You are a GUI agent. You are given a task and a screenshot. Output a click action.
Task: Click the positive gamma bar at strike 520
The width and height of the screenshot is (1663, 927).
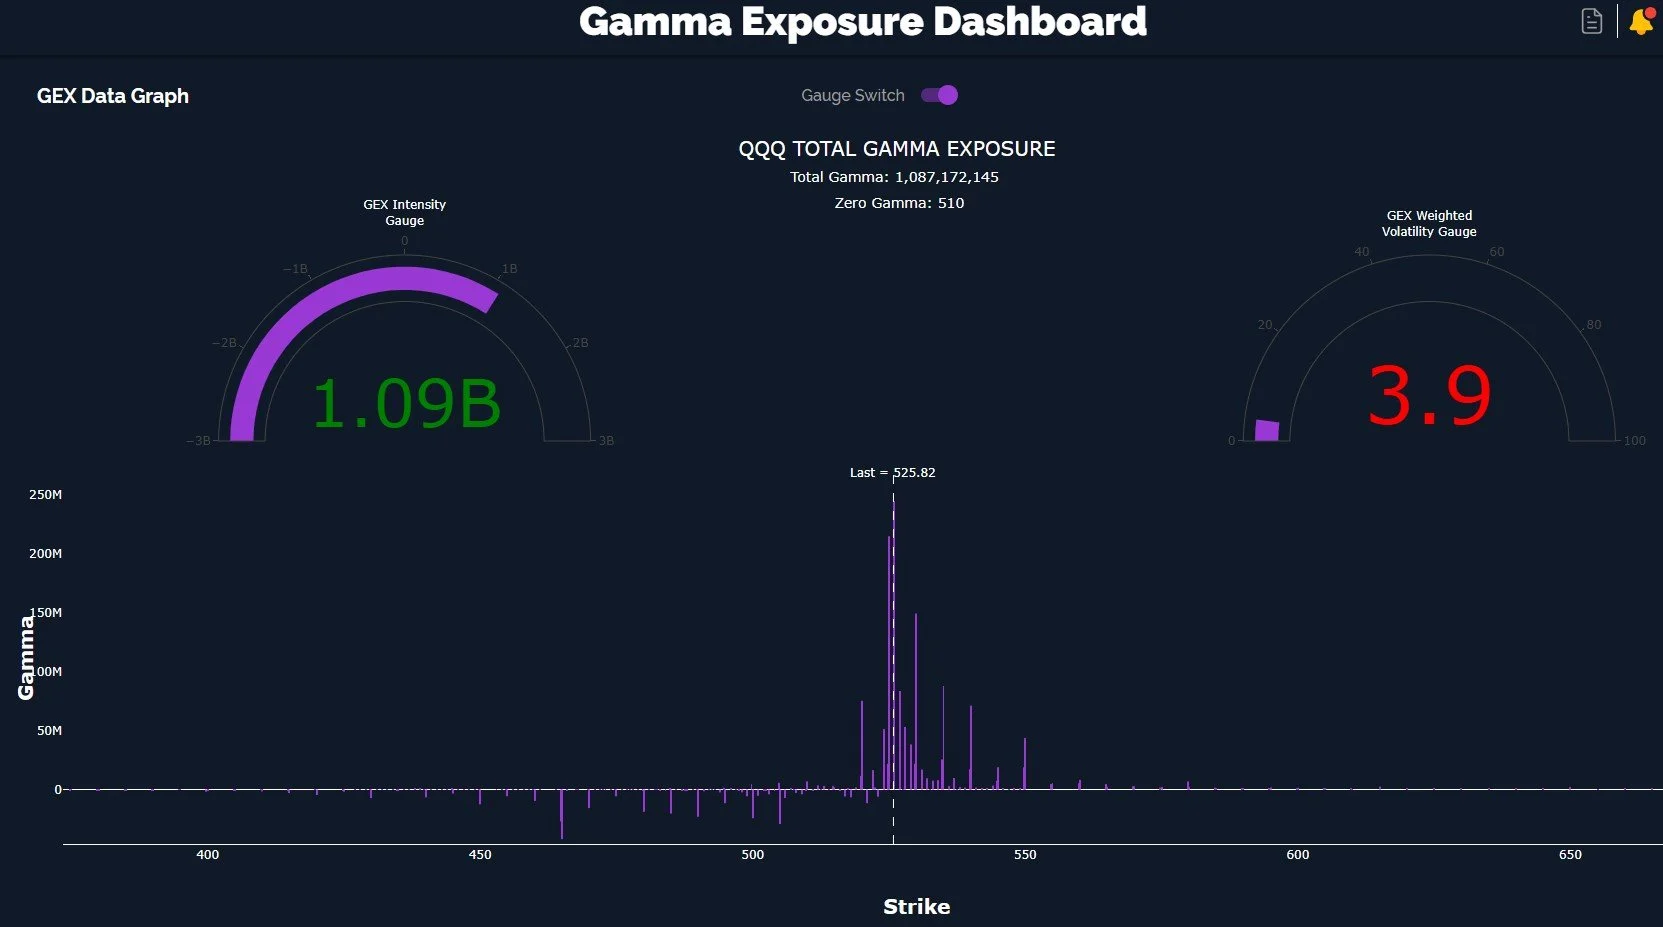862,745
